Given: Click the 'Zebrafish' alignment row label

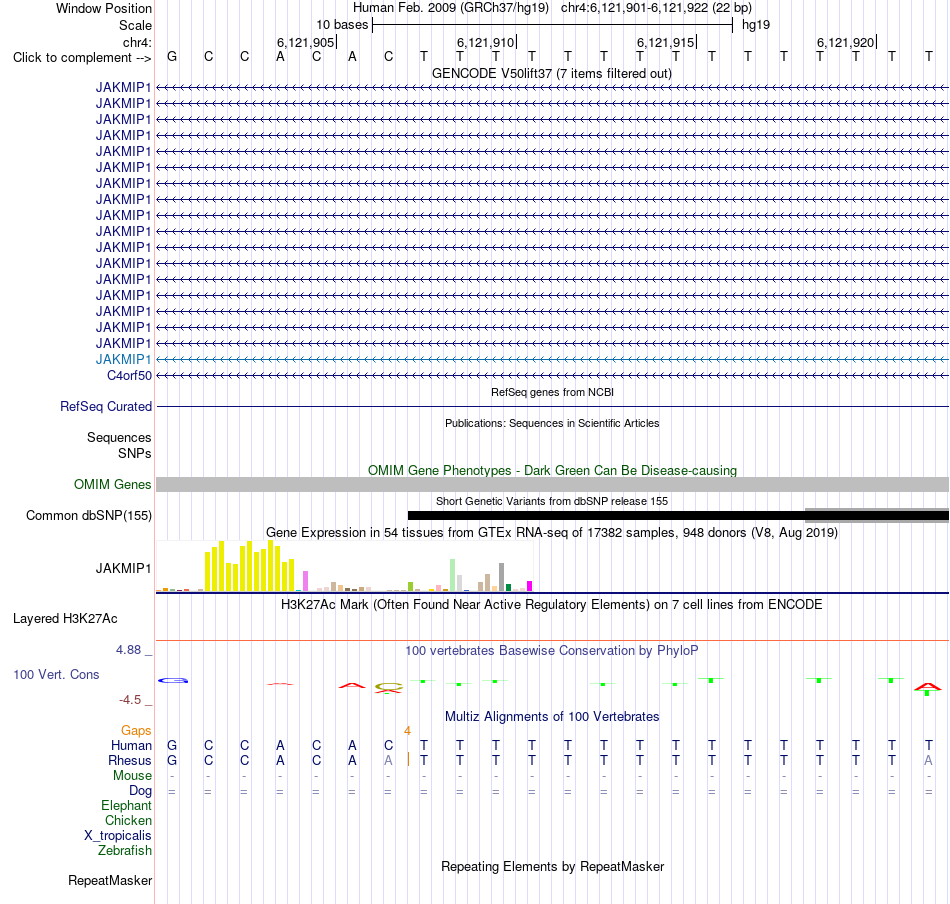Looking at the screenshot, I should (x=125, y=851).
